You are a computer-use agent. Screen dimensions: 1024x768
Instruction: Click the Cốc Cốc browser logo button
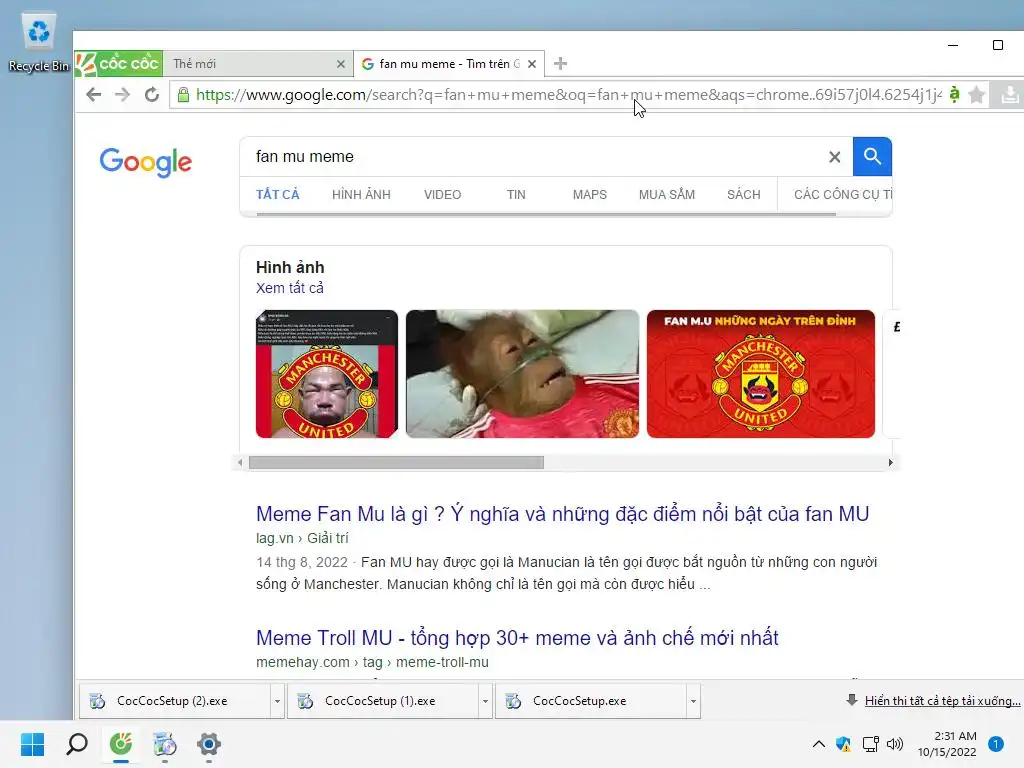[x=118, y=63]
